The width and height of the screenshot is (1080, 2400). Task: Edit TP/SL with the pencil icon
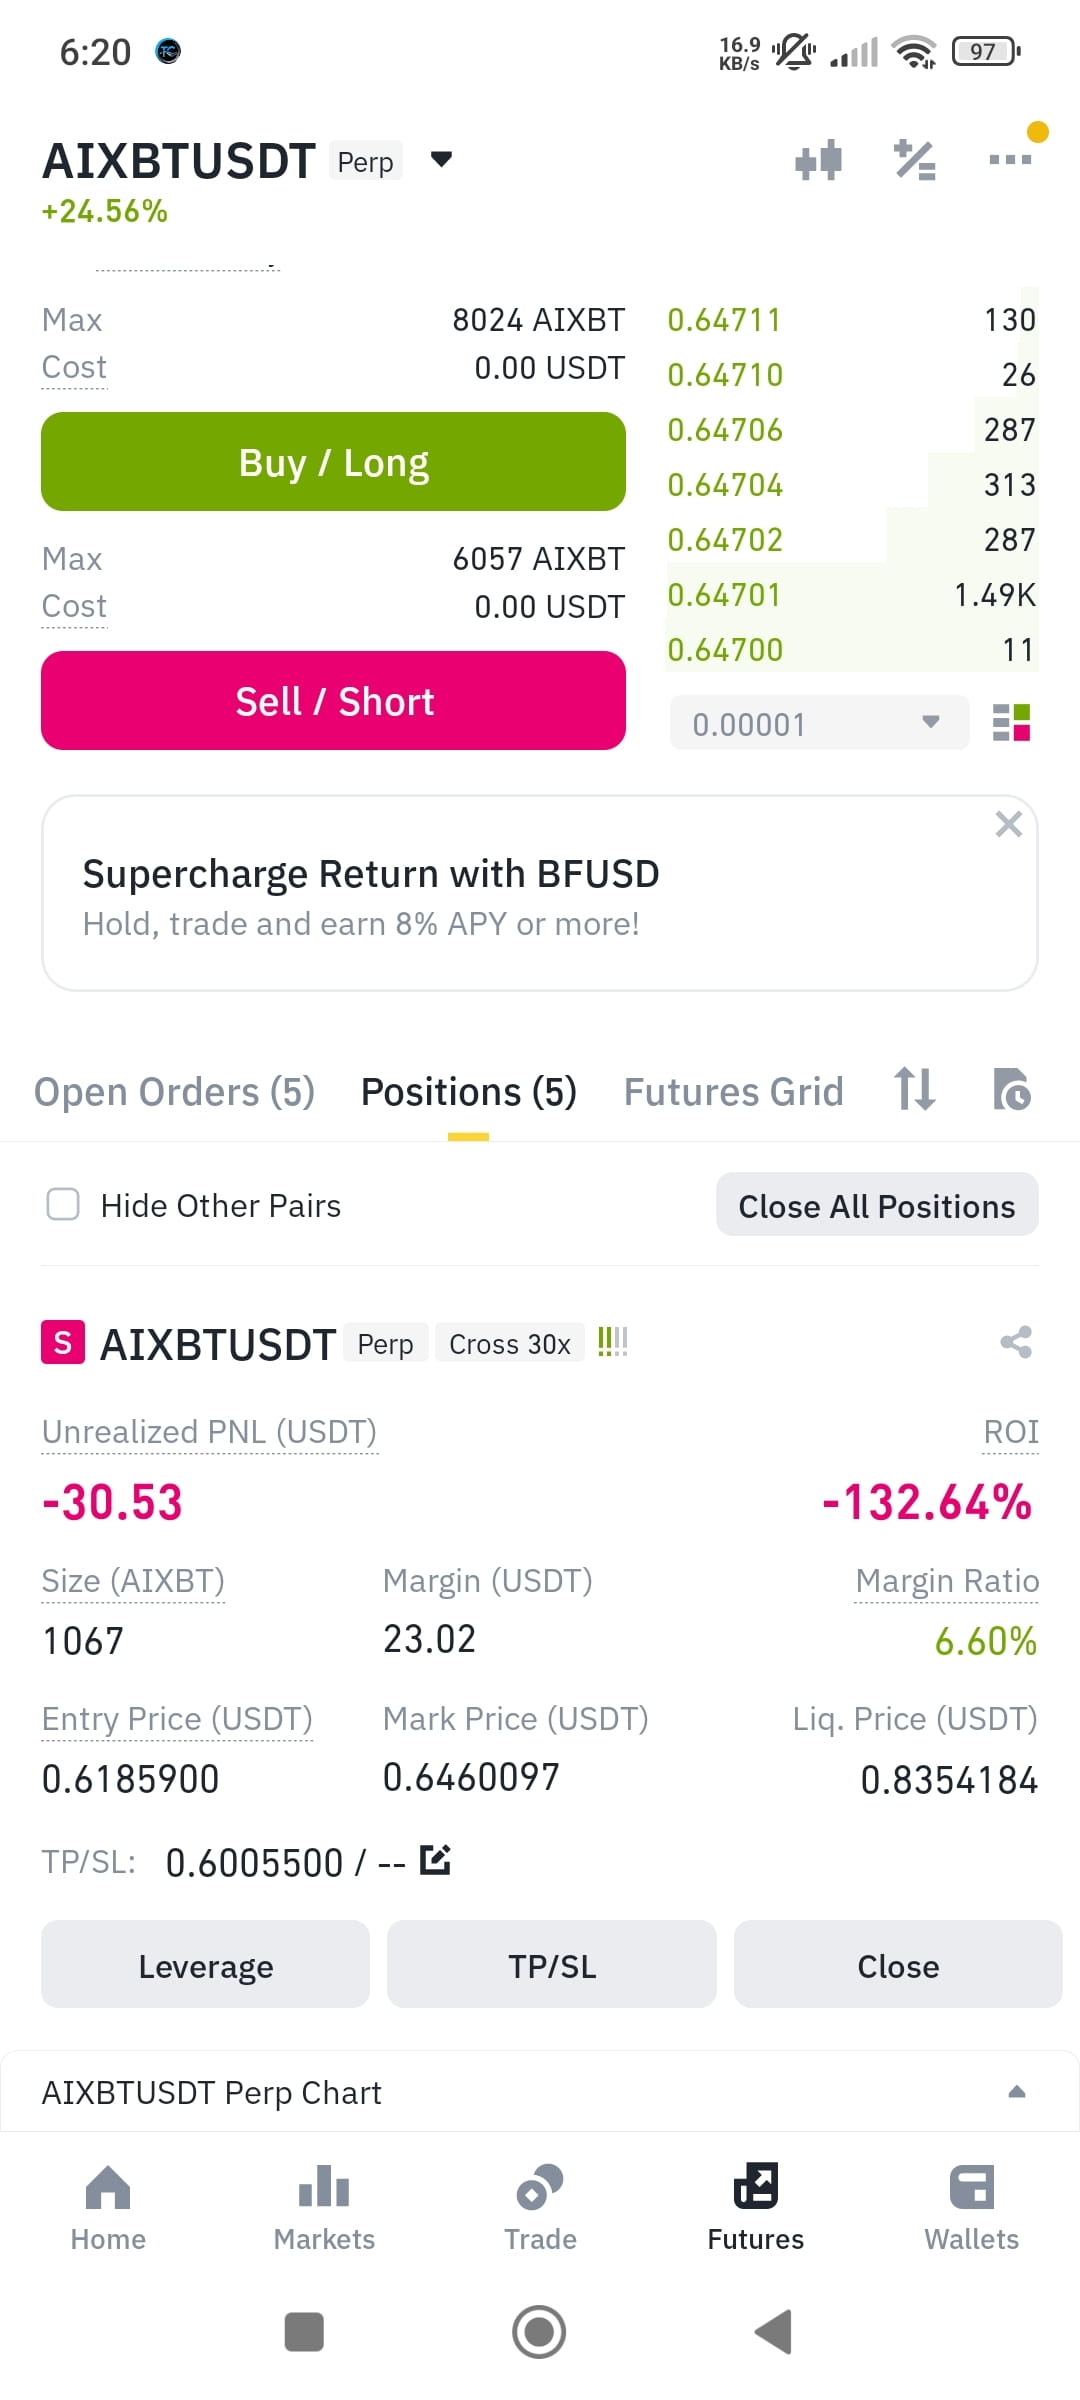click(x=435, y=1860)
